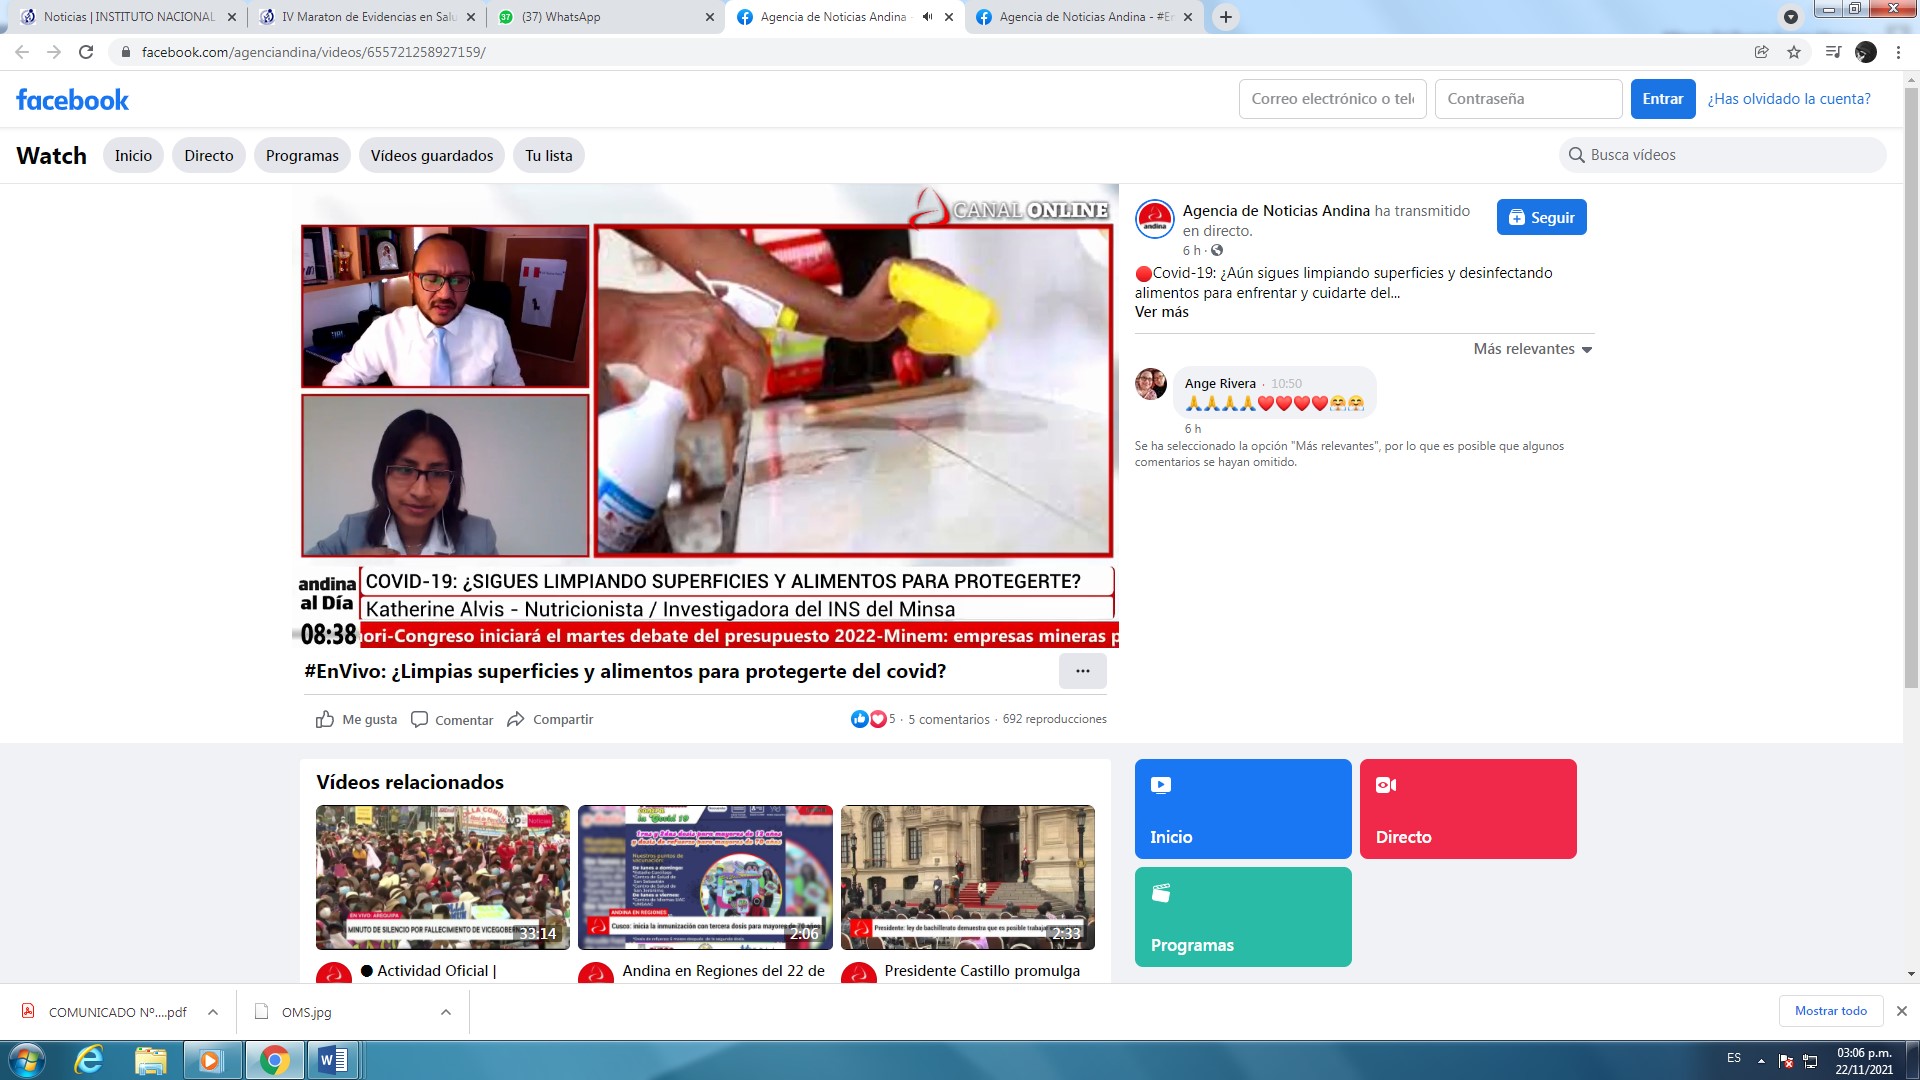Click Agencia de Noticias Andina profile picture
1920x1080 pixels.
[1155, 219]
